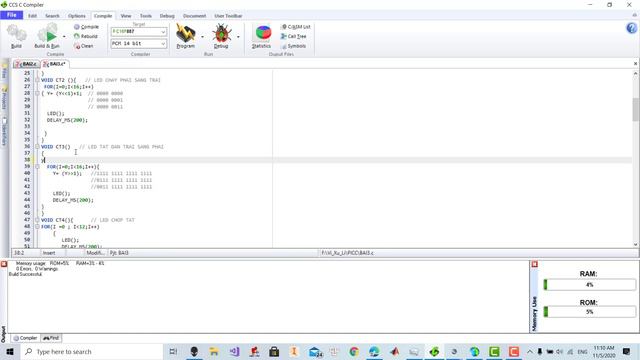Close the Output pane with red icon
Image resolution: width=640 pixels, height=360 pixels.
pos(4,264)
